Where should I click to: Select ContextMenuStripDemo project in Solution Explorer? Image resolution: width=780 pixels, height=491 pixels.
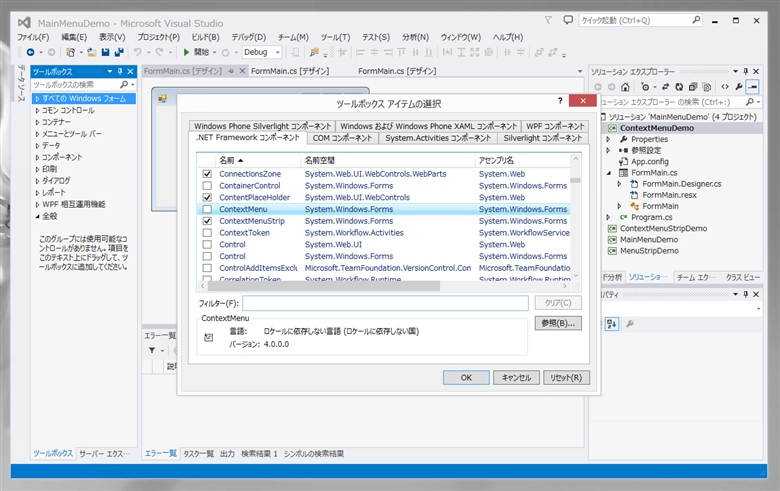click(663, 229)
